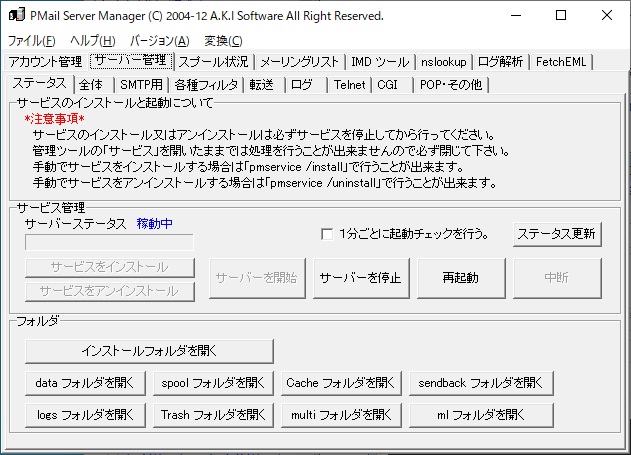Screen dimensions: 631x455
Task: Switch to the ログ解析 tab
Action: click(501, 62)
